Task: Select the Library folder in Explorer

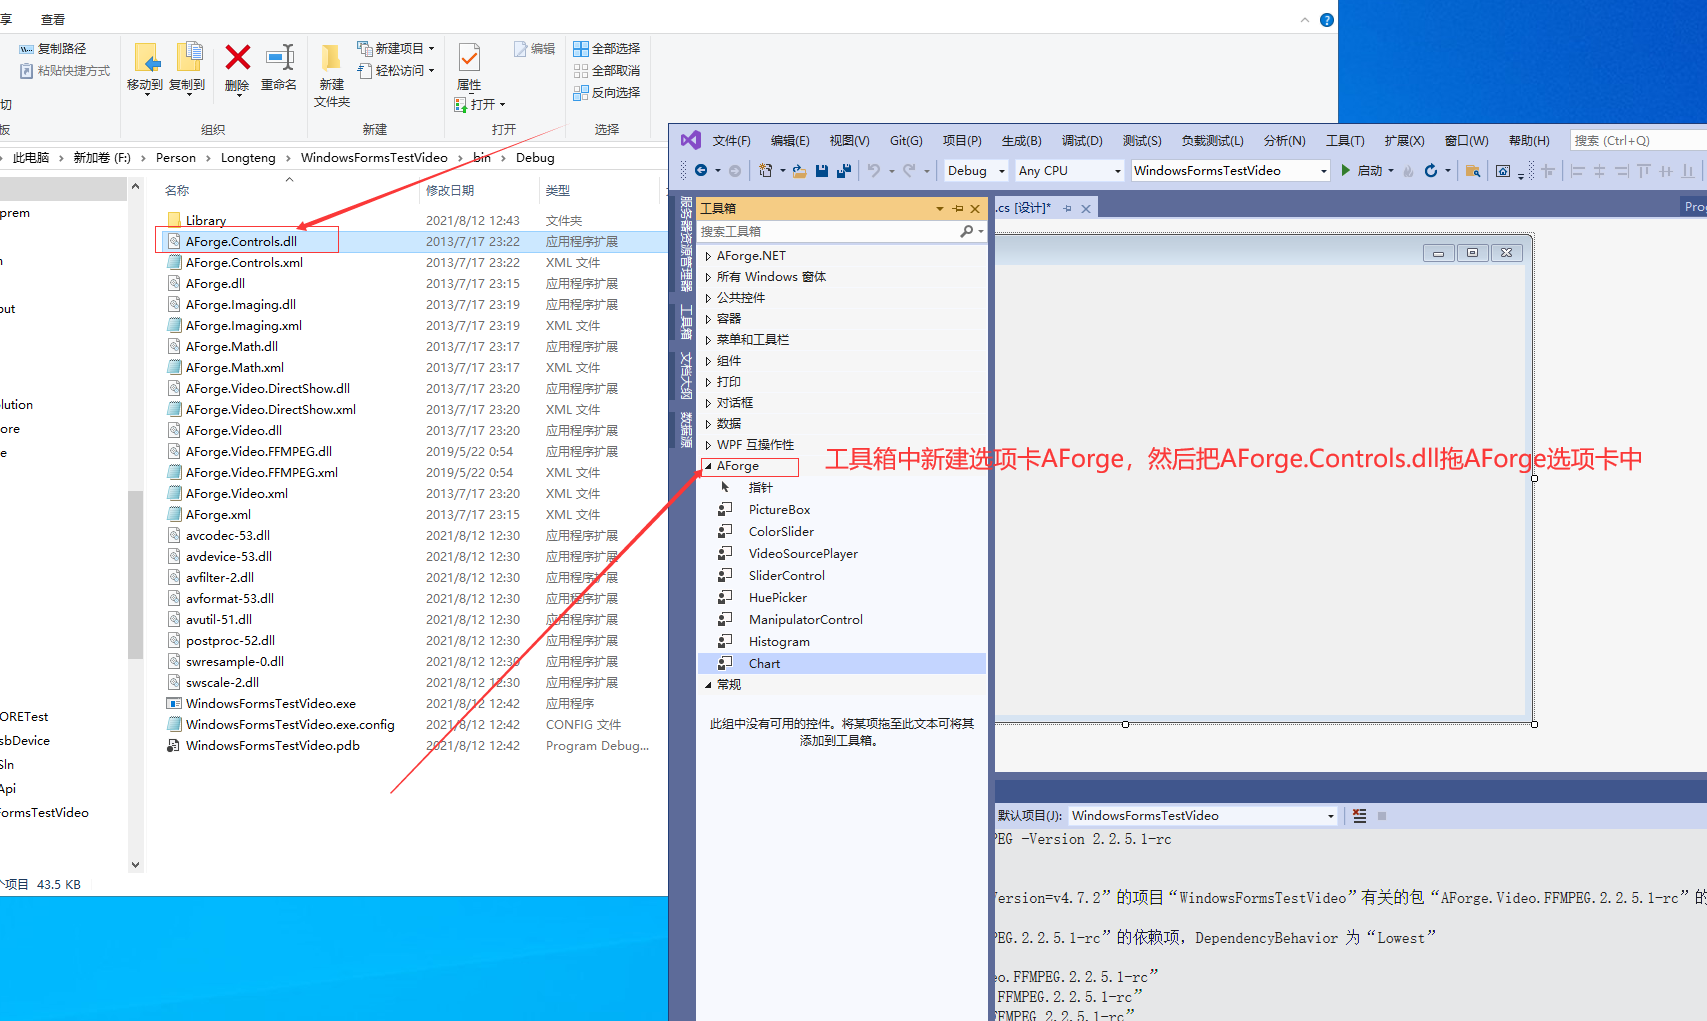Action: click(x=206, y=221)
